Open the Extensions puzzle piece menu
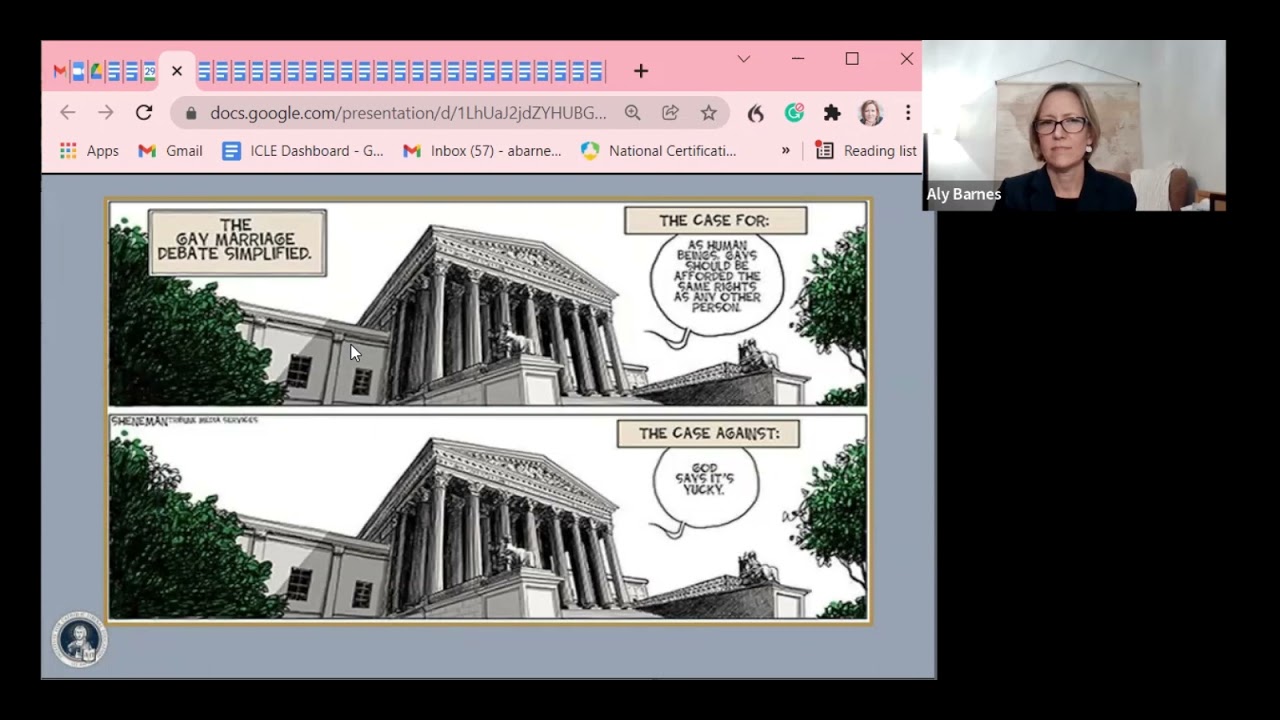The width and height of the screenshot is (1280, 720). point(832,113)
